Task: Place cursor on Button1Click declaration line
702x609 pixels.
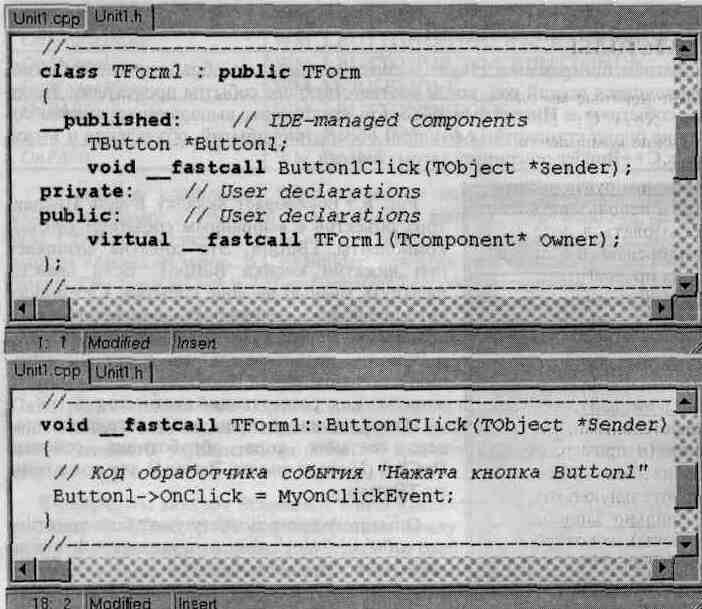Action: pos(359,168)
